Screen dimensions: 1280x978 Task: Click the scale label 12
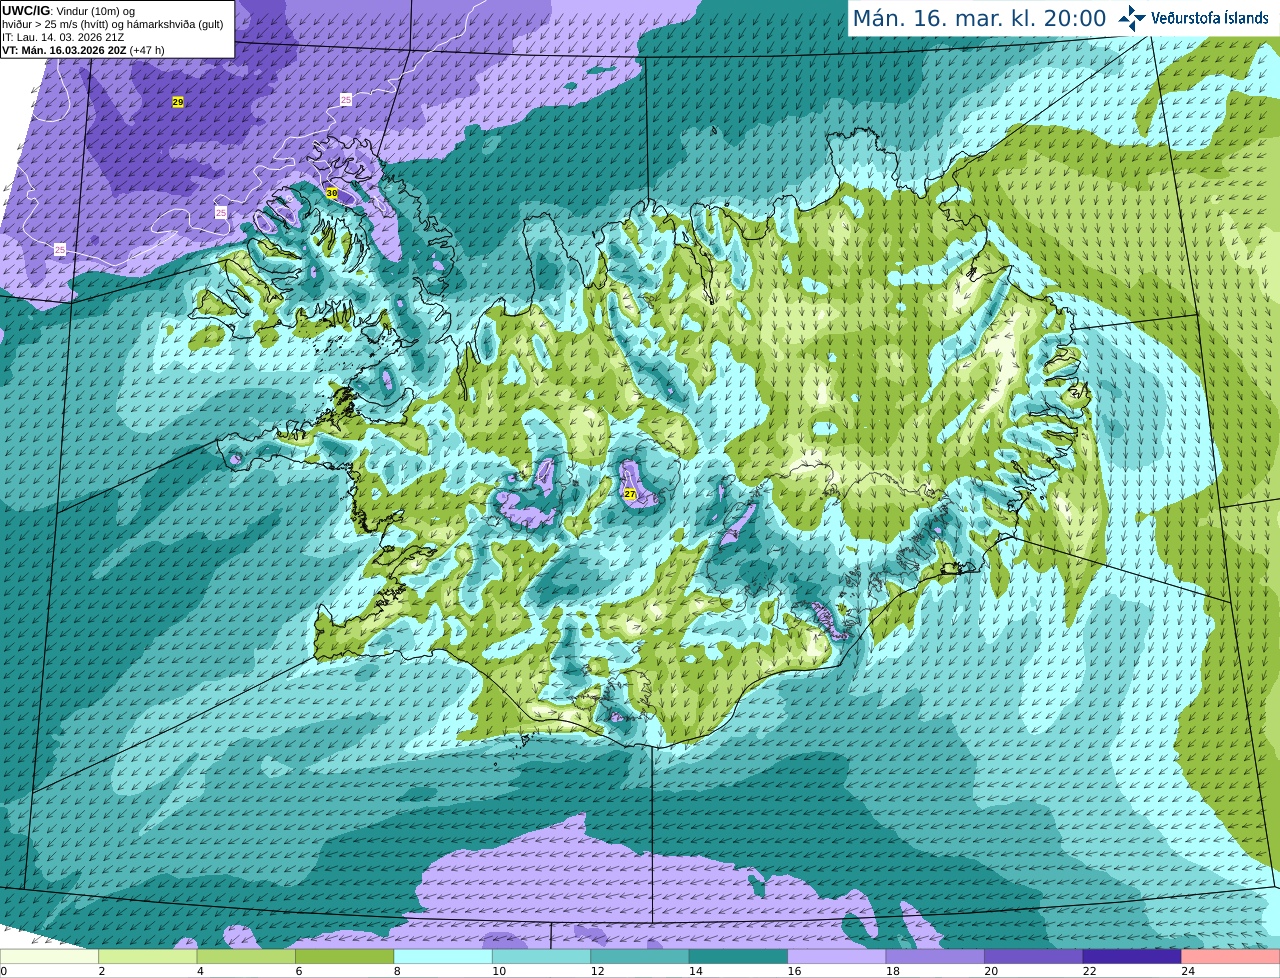tap(597, 971)
